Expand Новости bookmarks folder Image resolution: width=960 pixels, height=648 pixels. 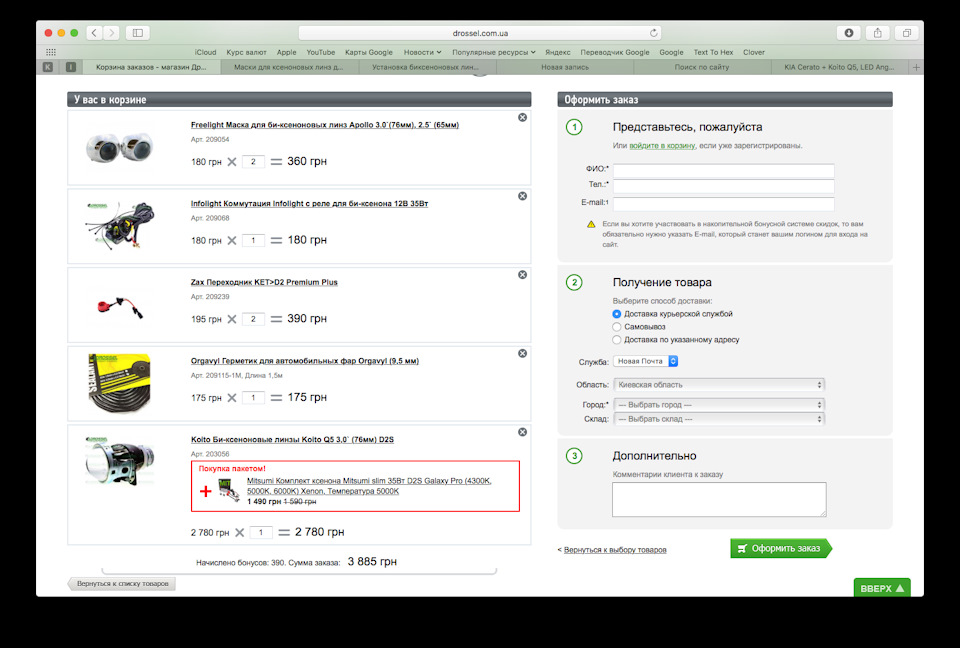(x=422, y=52)
